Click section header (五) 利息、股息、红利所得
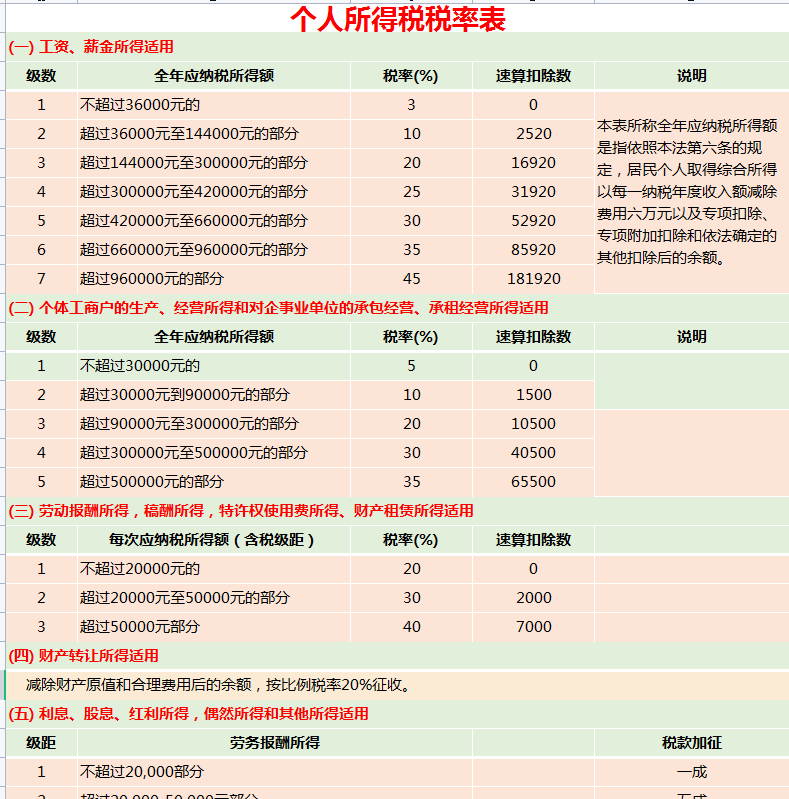The image size is (789, 799). click(398, 714)
